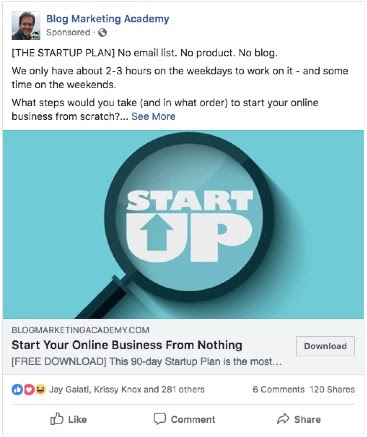View Jay Galati, Krissy Knox and 281 others
The image size is (367, 437).
point(127,389)
